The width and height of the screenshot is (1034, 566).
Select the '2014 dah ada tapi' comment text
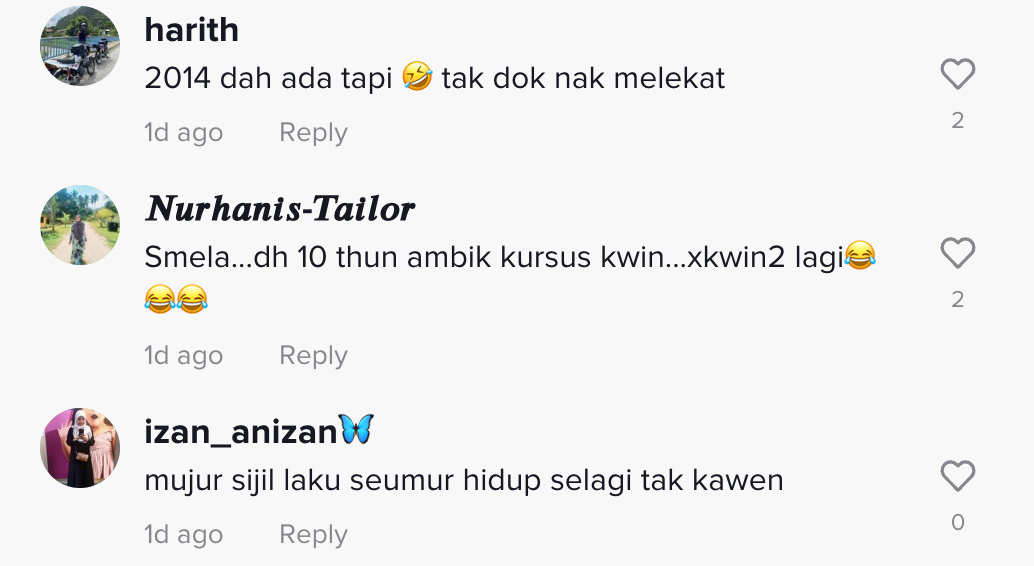[x=435, y=79]
